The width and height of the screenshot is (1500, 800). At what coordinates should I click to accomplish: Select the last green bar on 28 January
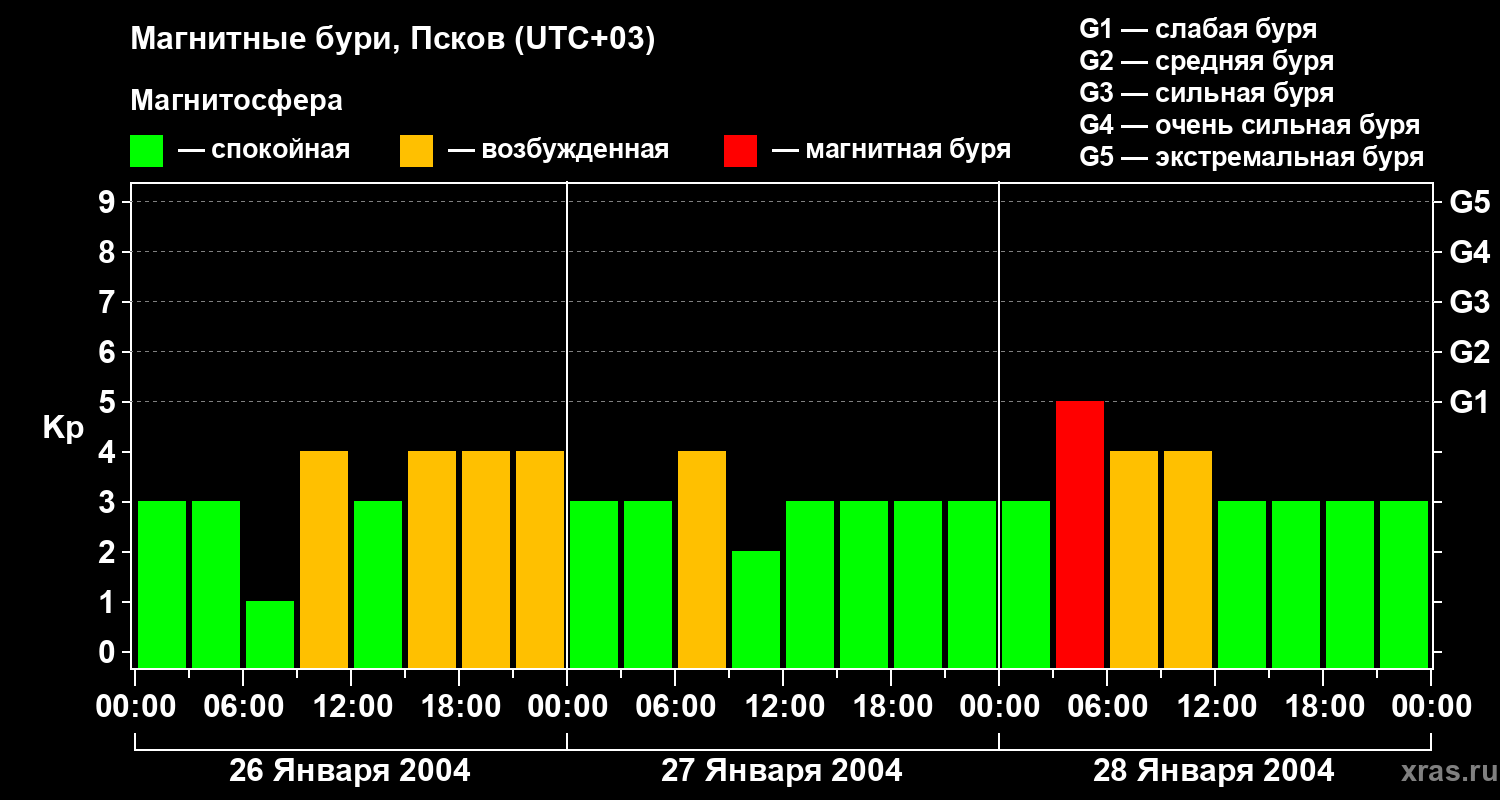pos(1404,584)
